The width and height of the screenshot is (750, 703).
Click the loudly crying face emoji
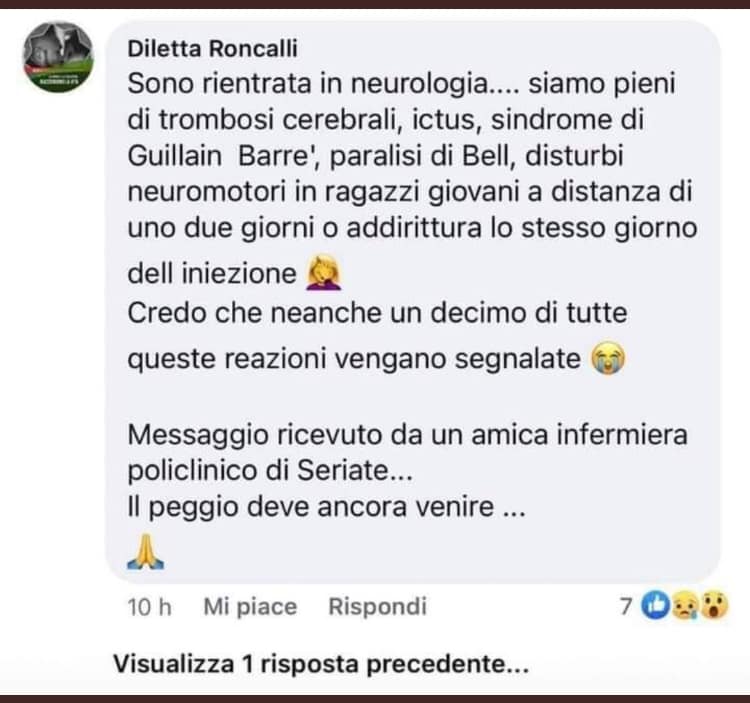tap(608, 358)
